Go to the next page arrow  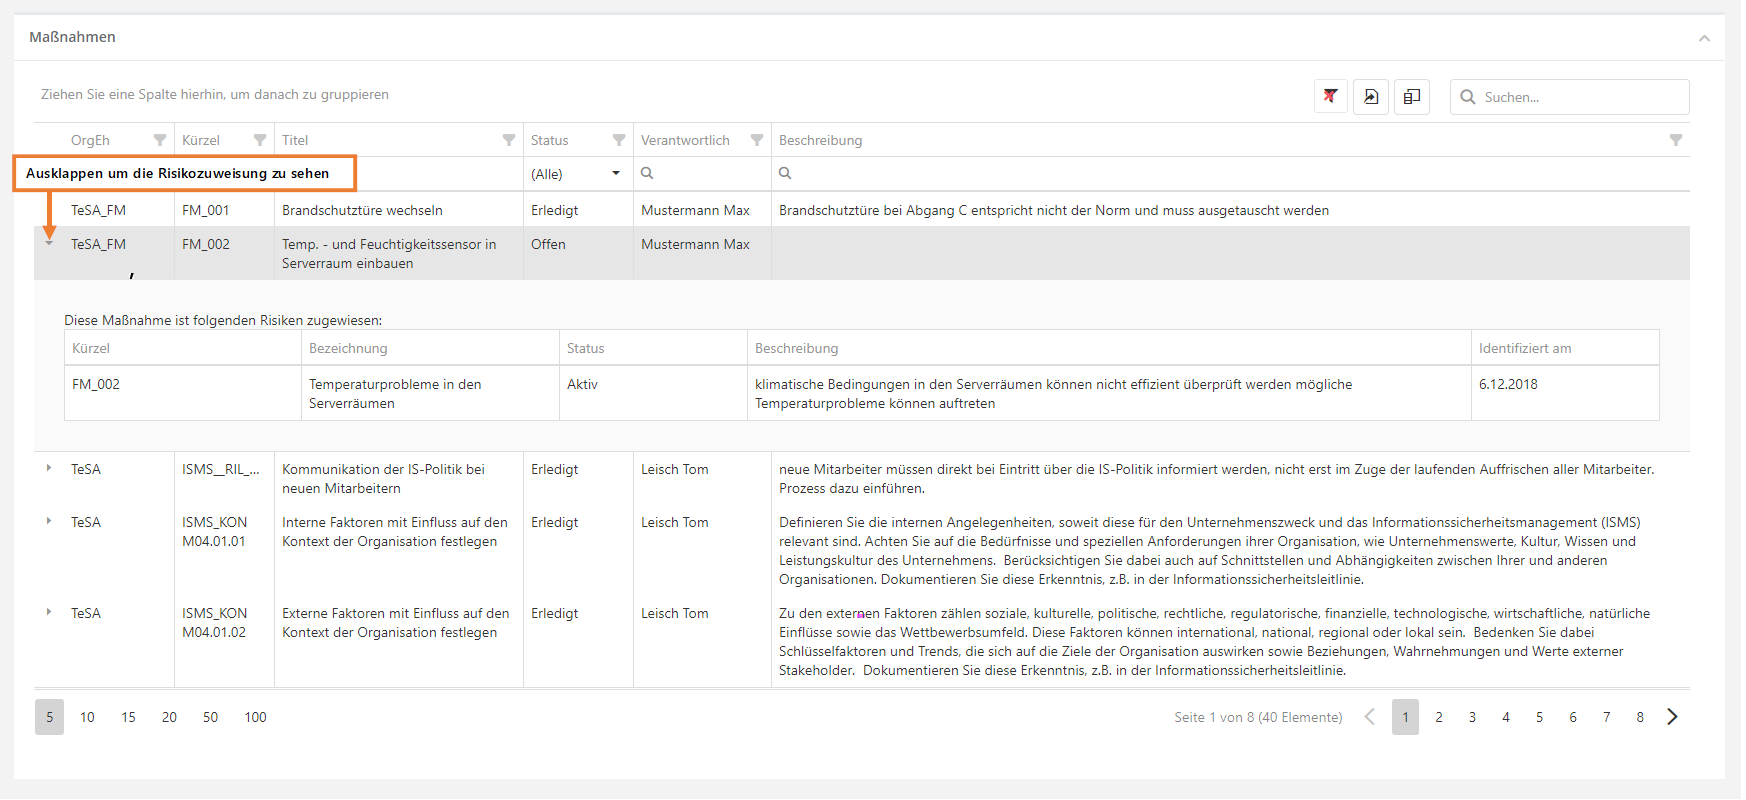(1672, 717)
